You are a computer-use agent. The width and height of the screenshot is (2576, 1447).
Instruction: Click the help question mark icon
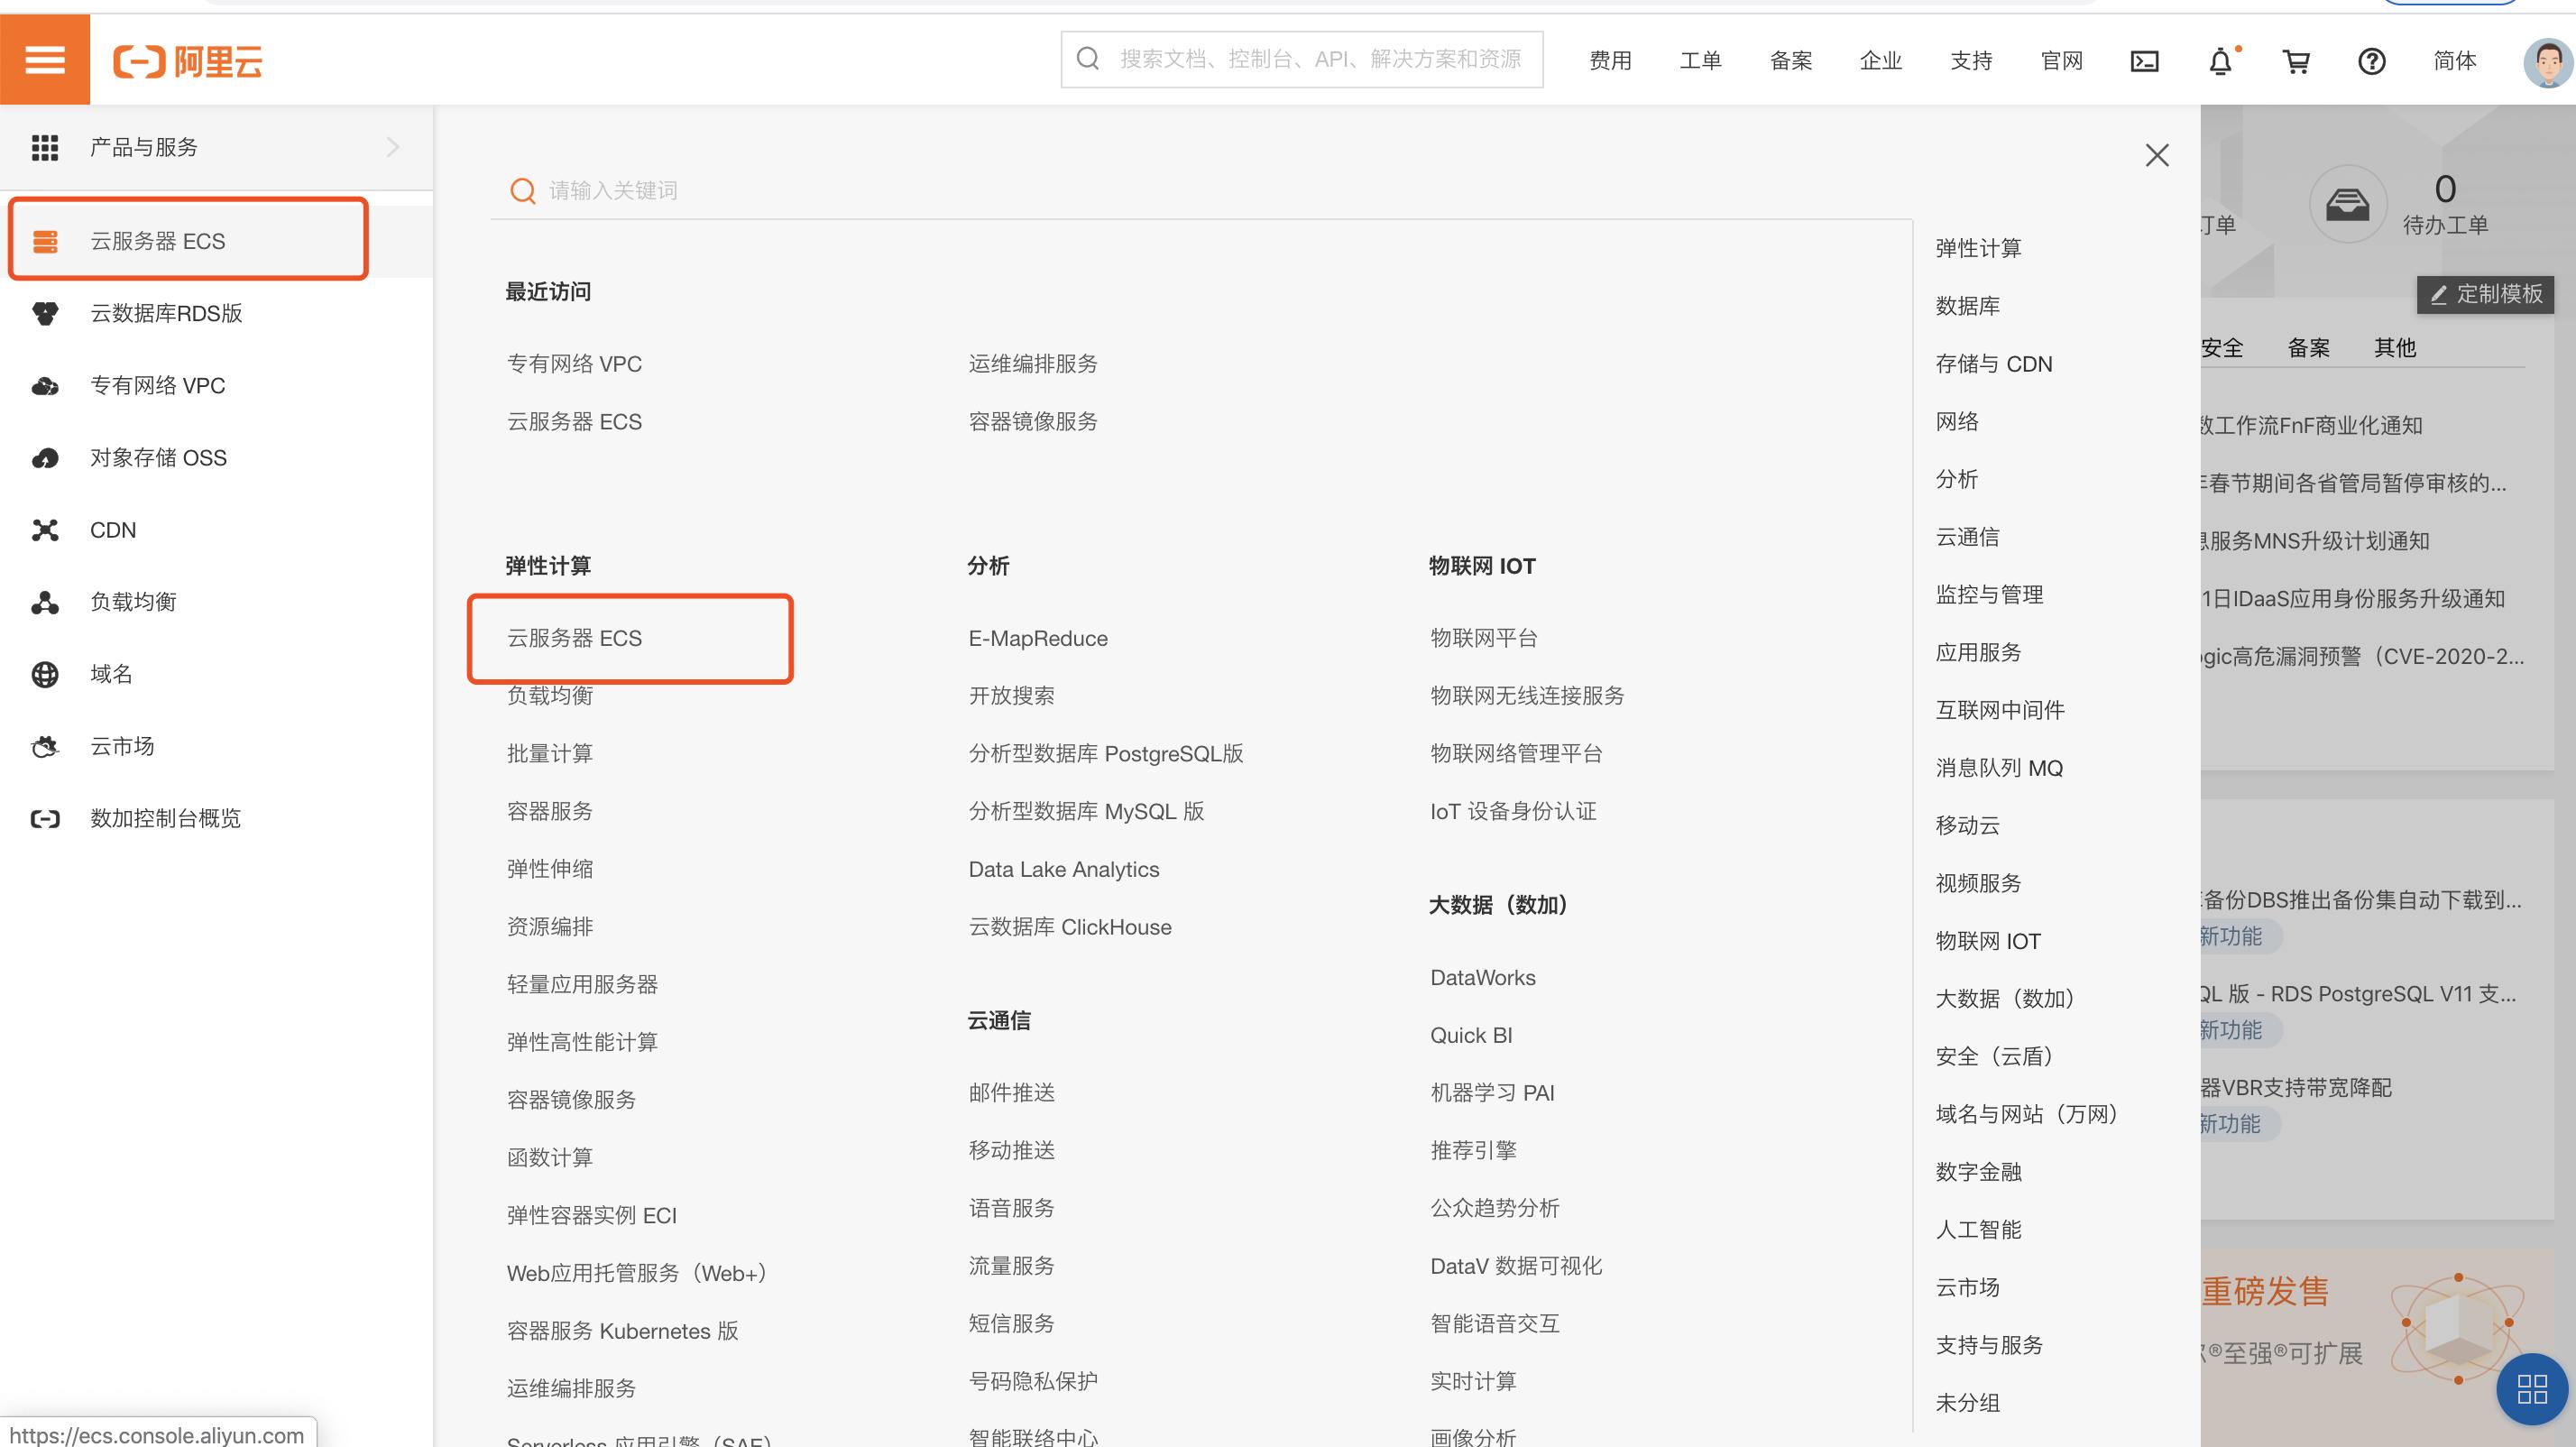(2371, 61)
